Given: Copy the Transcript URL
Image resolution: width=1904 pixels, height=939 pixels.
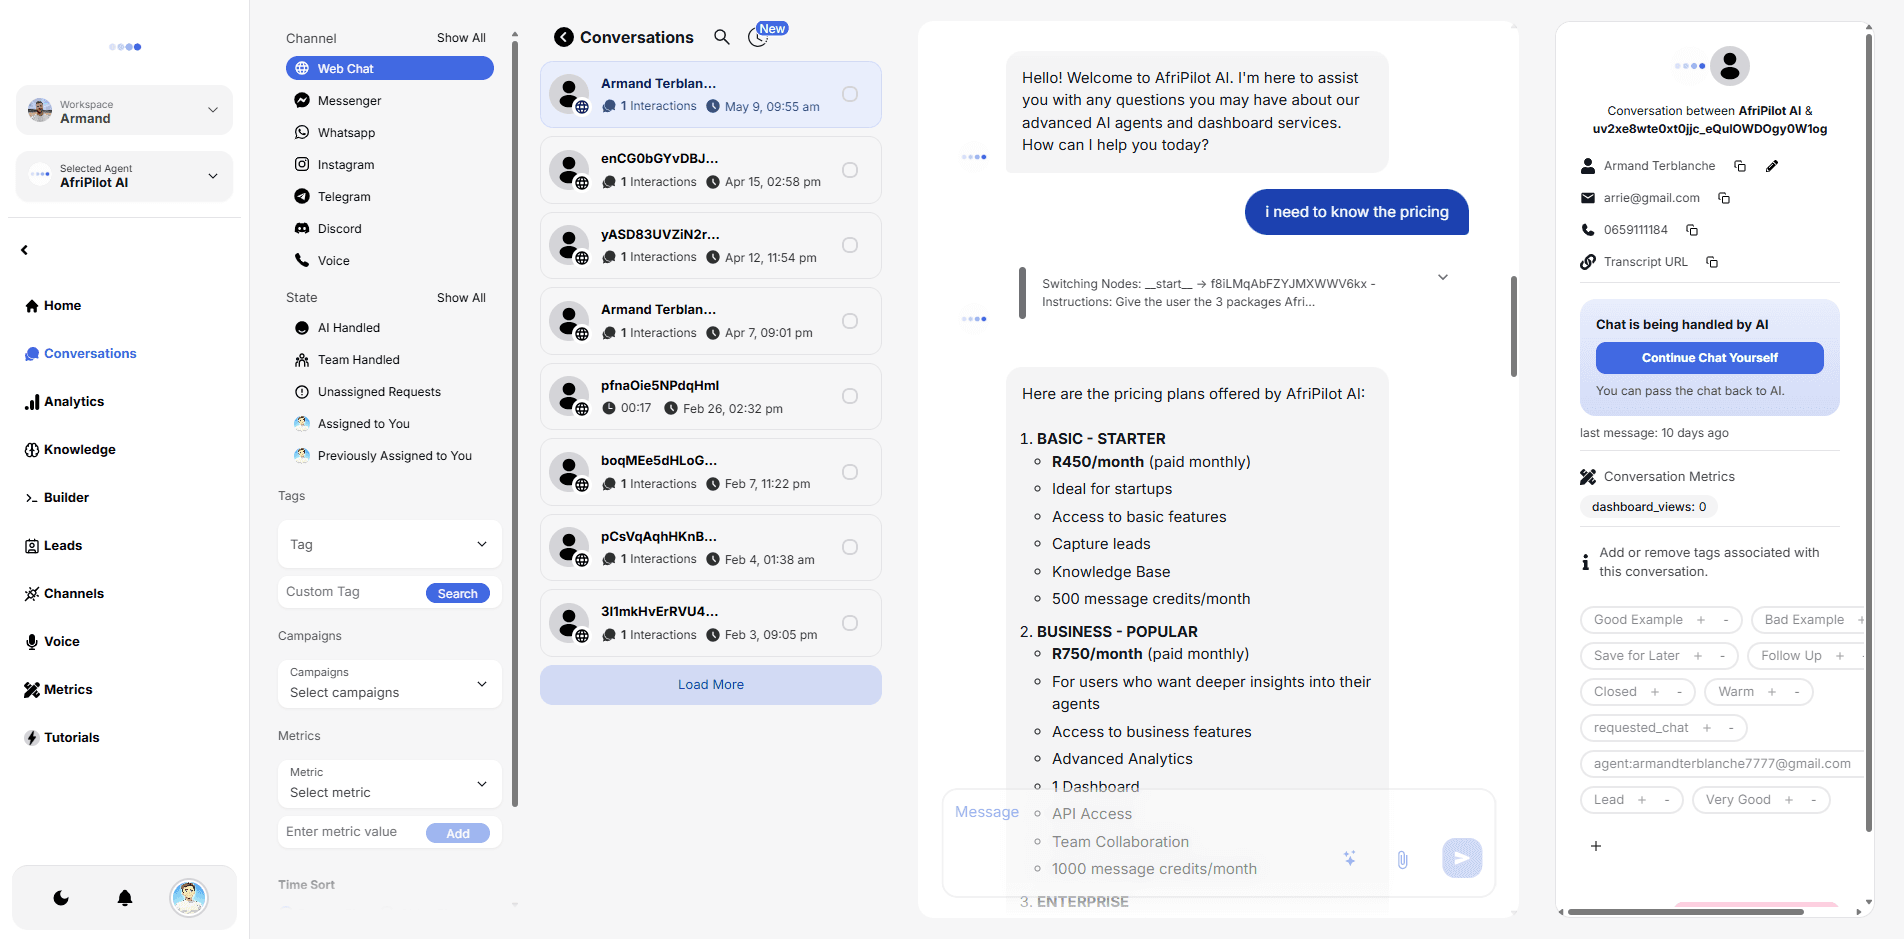Looking at the screenshot, I should click(x=1712, y=262).
